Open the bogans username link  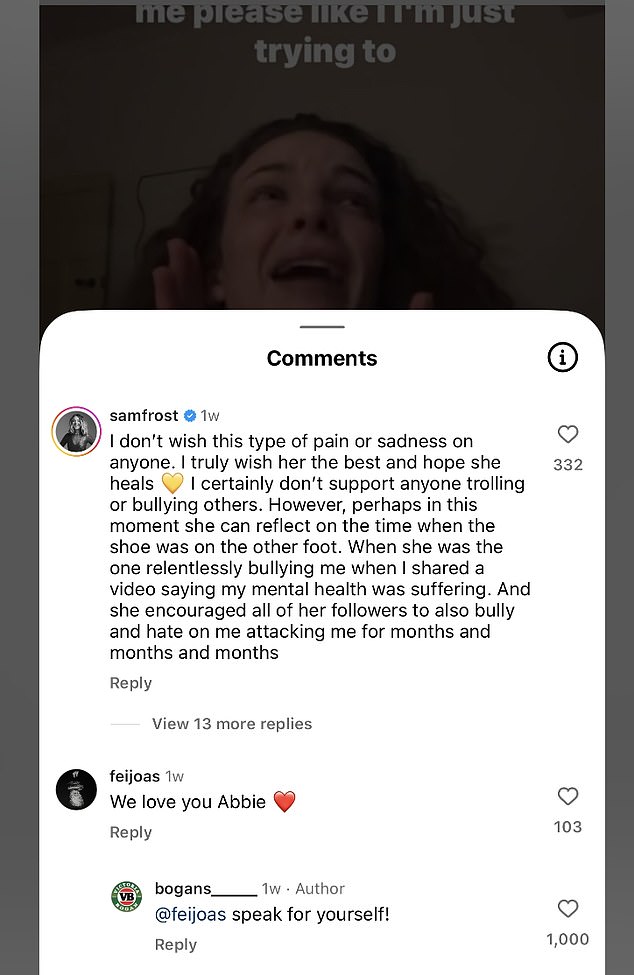coord(205,889)
